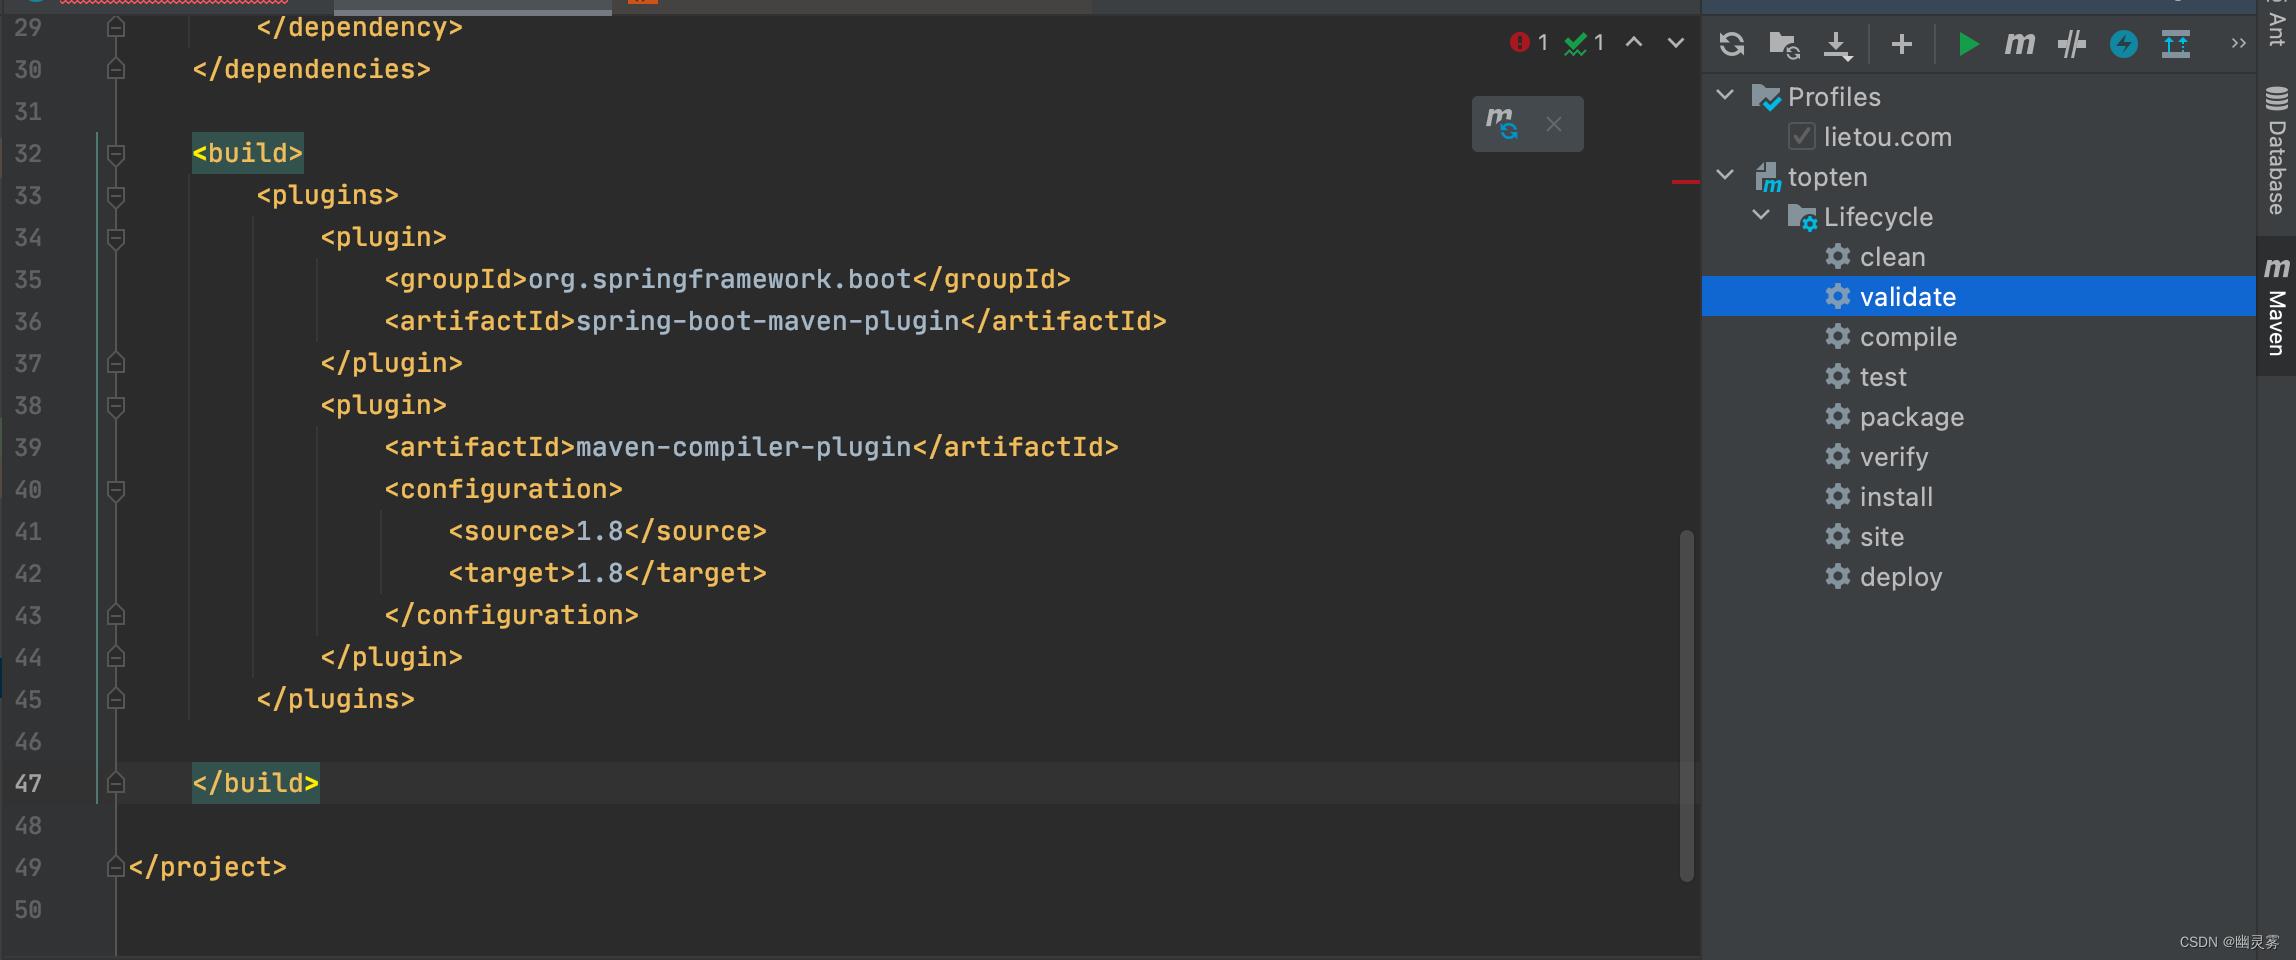Place cursor on org.springframework.boot groupId
The image size is (2296, 960).
[720, 279]
